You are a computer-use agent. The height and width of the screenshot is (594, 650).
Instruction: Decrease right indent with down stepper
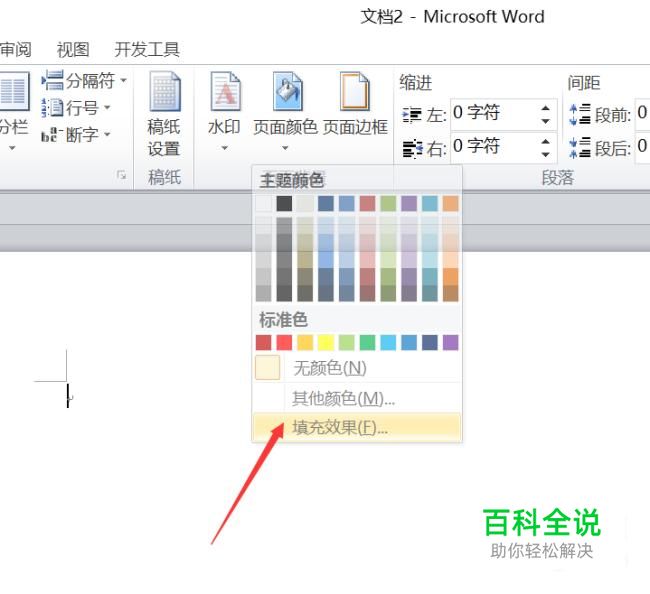(x=546, y=154)
